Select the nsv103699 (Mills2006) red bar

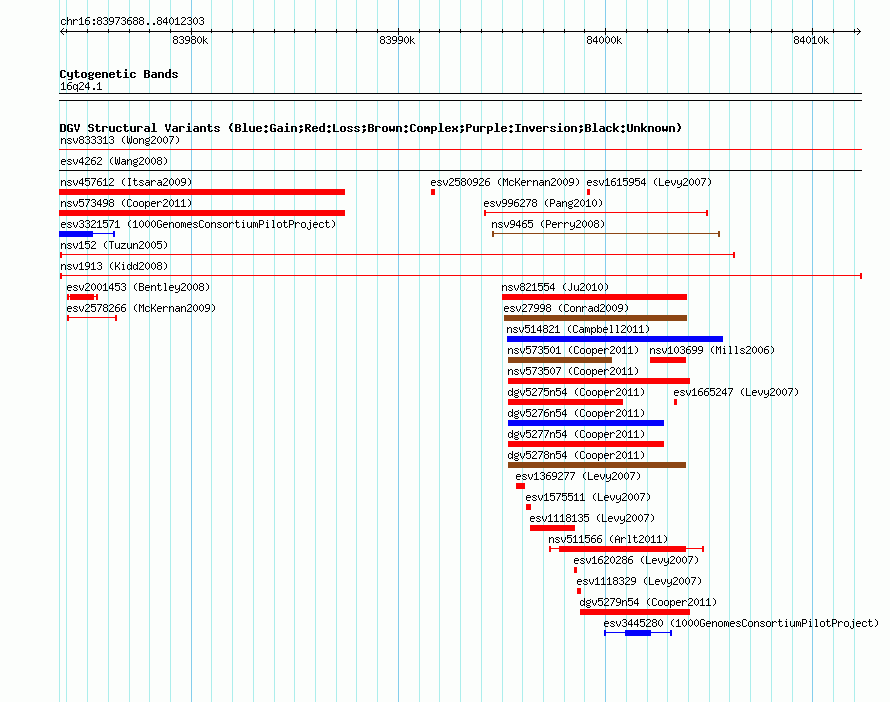pyautogui.click(x=668, y=360)
